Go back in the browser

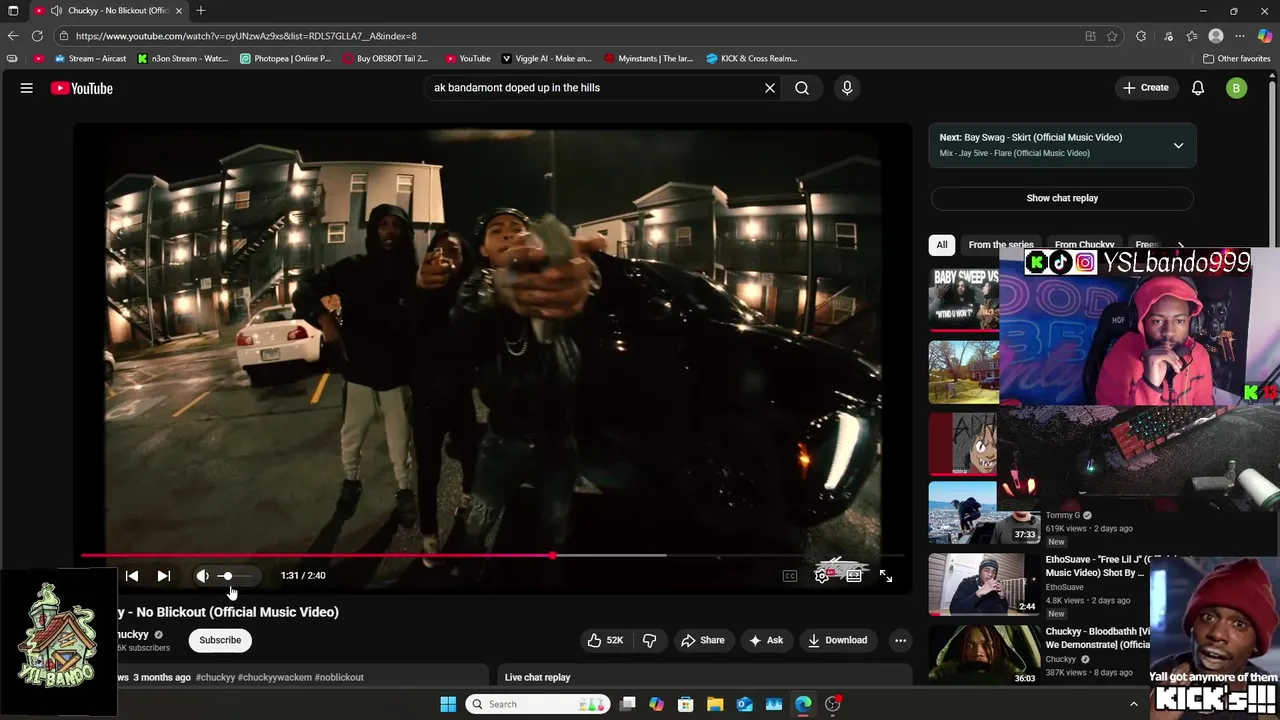click(x=13, y=36)
